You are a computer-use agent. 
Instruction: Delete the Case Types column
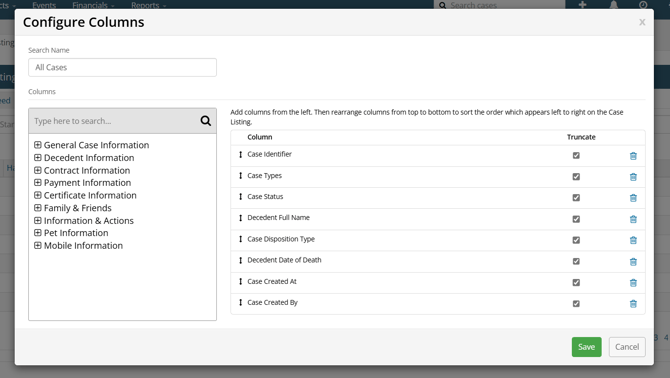pyautogui.click(x=633, y=177)
